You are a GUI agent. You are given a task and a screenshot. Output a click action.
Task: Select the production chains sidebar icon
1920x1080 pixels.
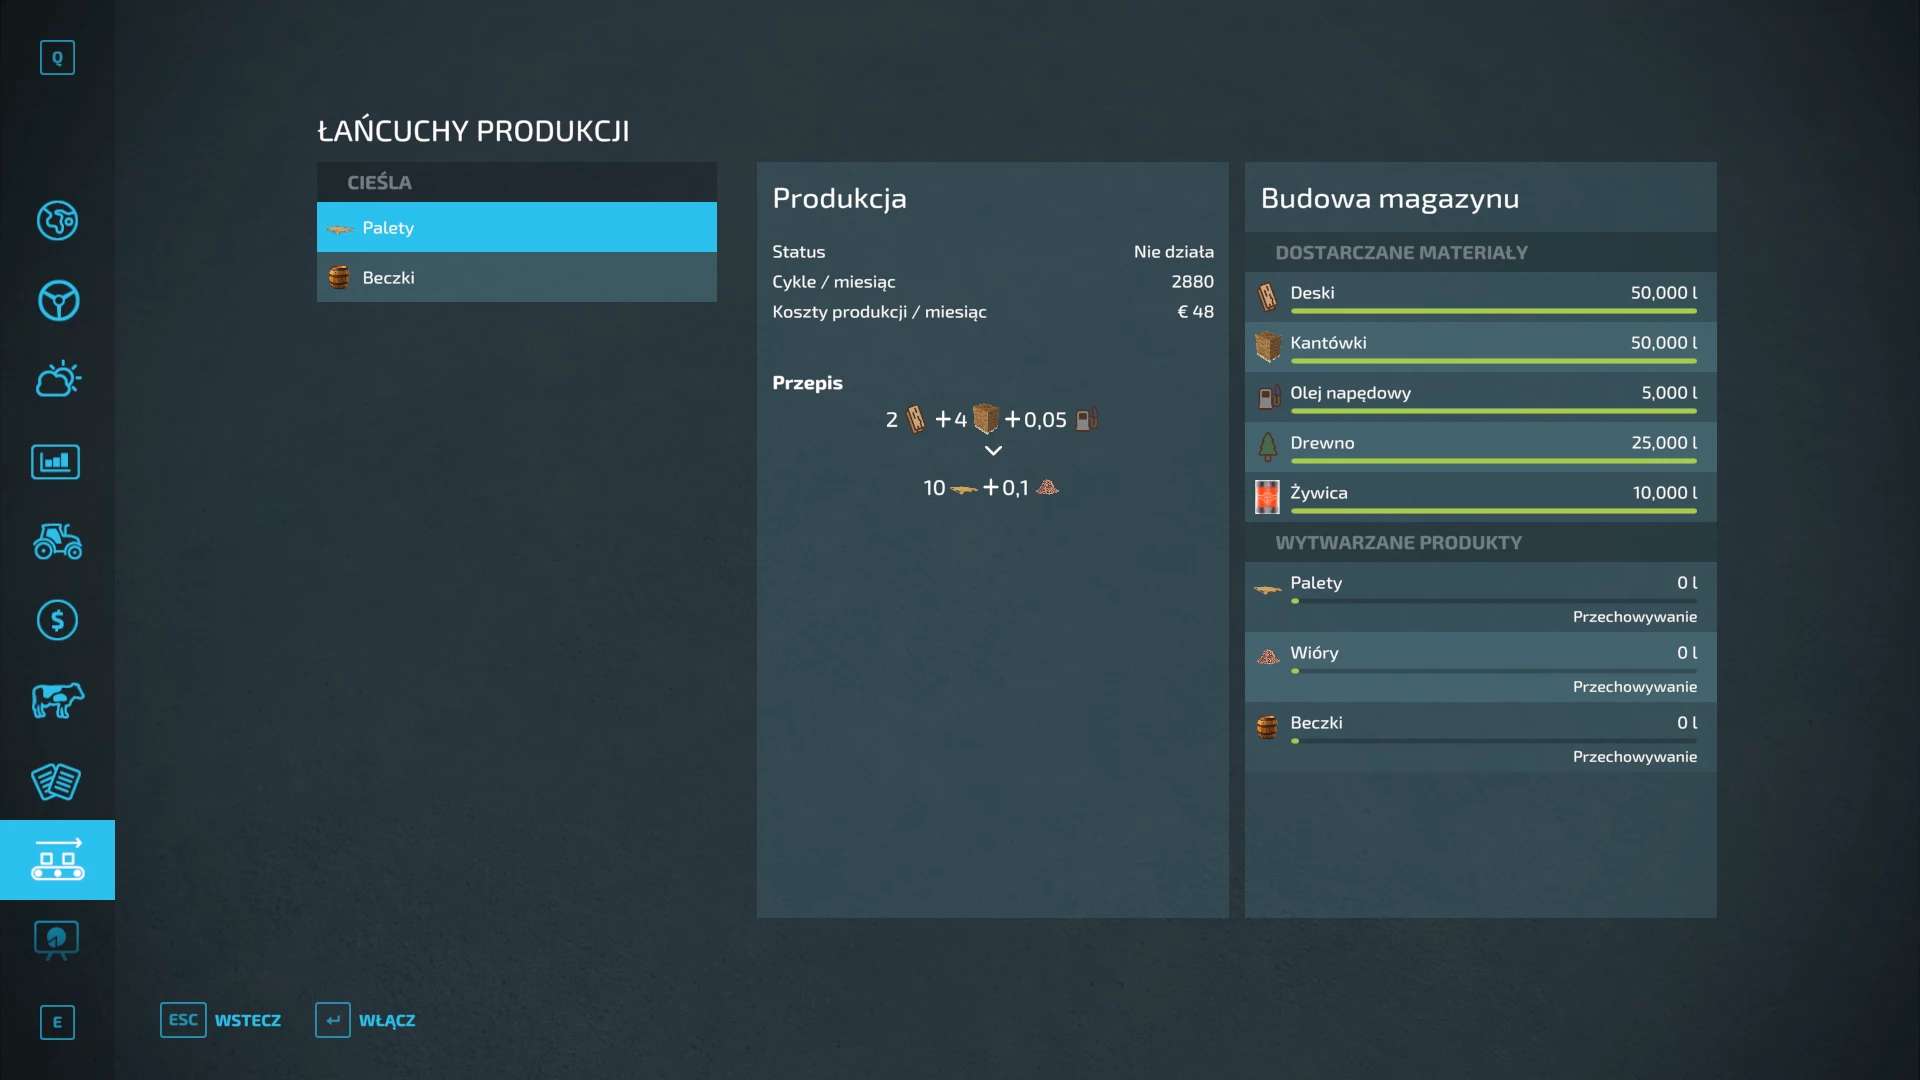(x=57, y=860)
